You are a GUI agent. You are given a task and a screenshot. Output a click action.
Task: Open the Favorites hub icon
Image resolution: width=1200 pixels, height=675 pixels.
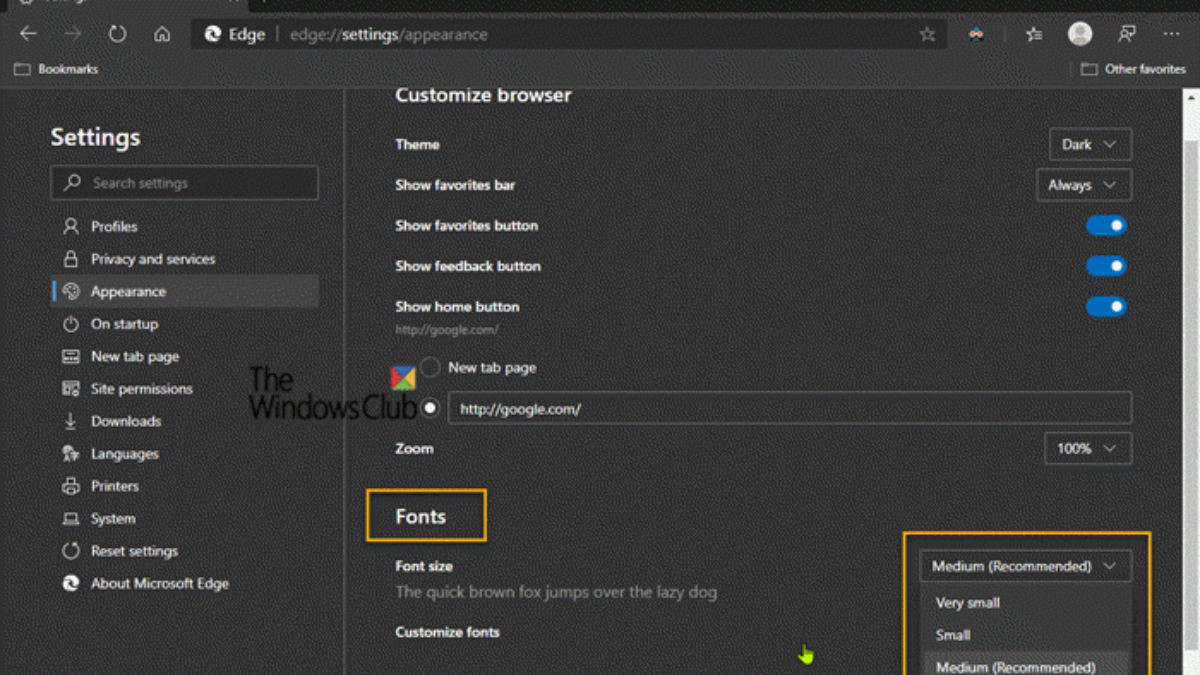coord(1034,34)
